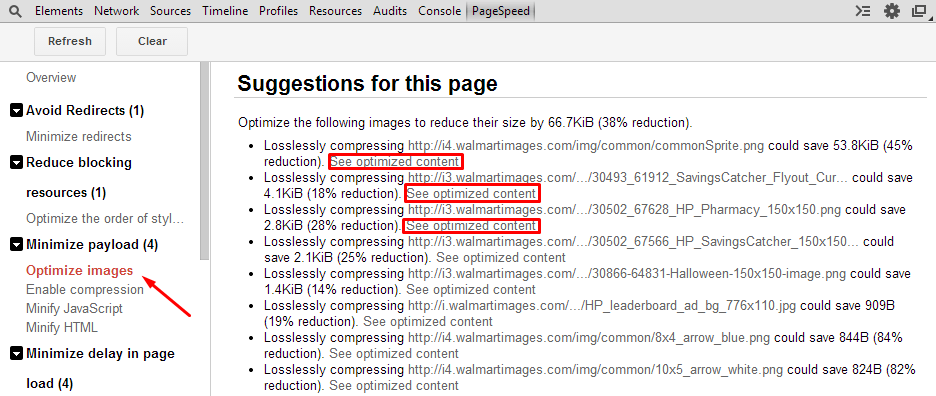This screenshot has height=396, width=936.
Task: See optimized content for 2.8KiB saving
Action: point(470,226)
